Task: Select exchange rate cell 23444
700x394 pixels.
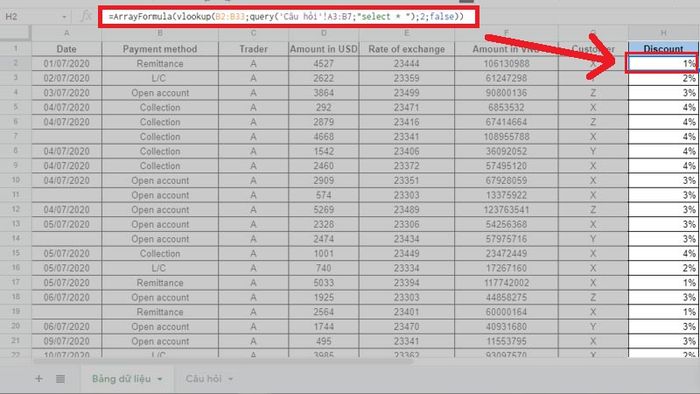Action: (406, 64)
